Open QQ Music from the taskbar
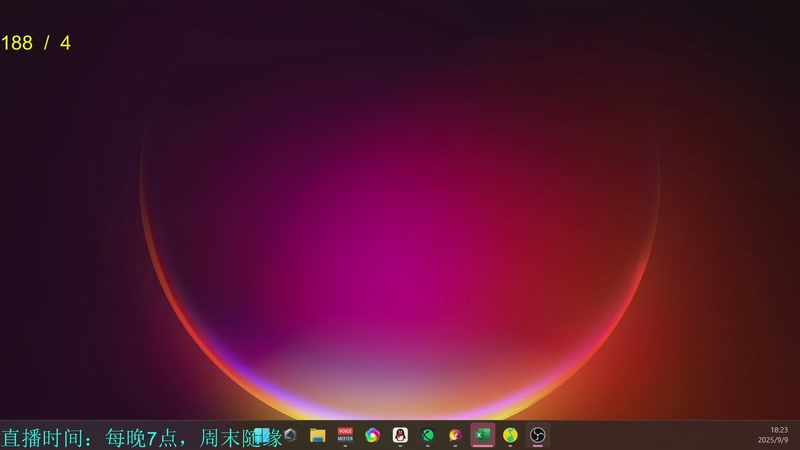Image resolution: width=800 pixels, height=450 pixels. [x=510, y=435]
